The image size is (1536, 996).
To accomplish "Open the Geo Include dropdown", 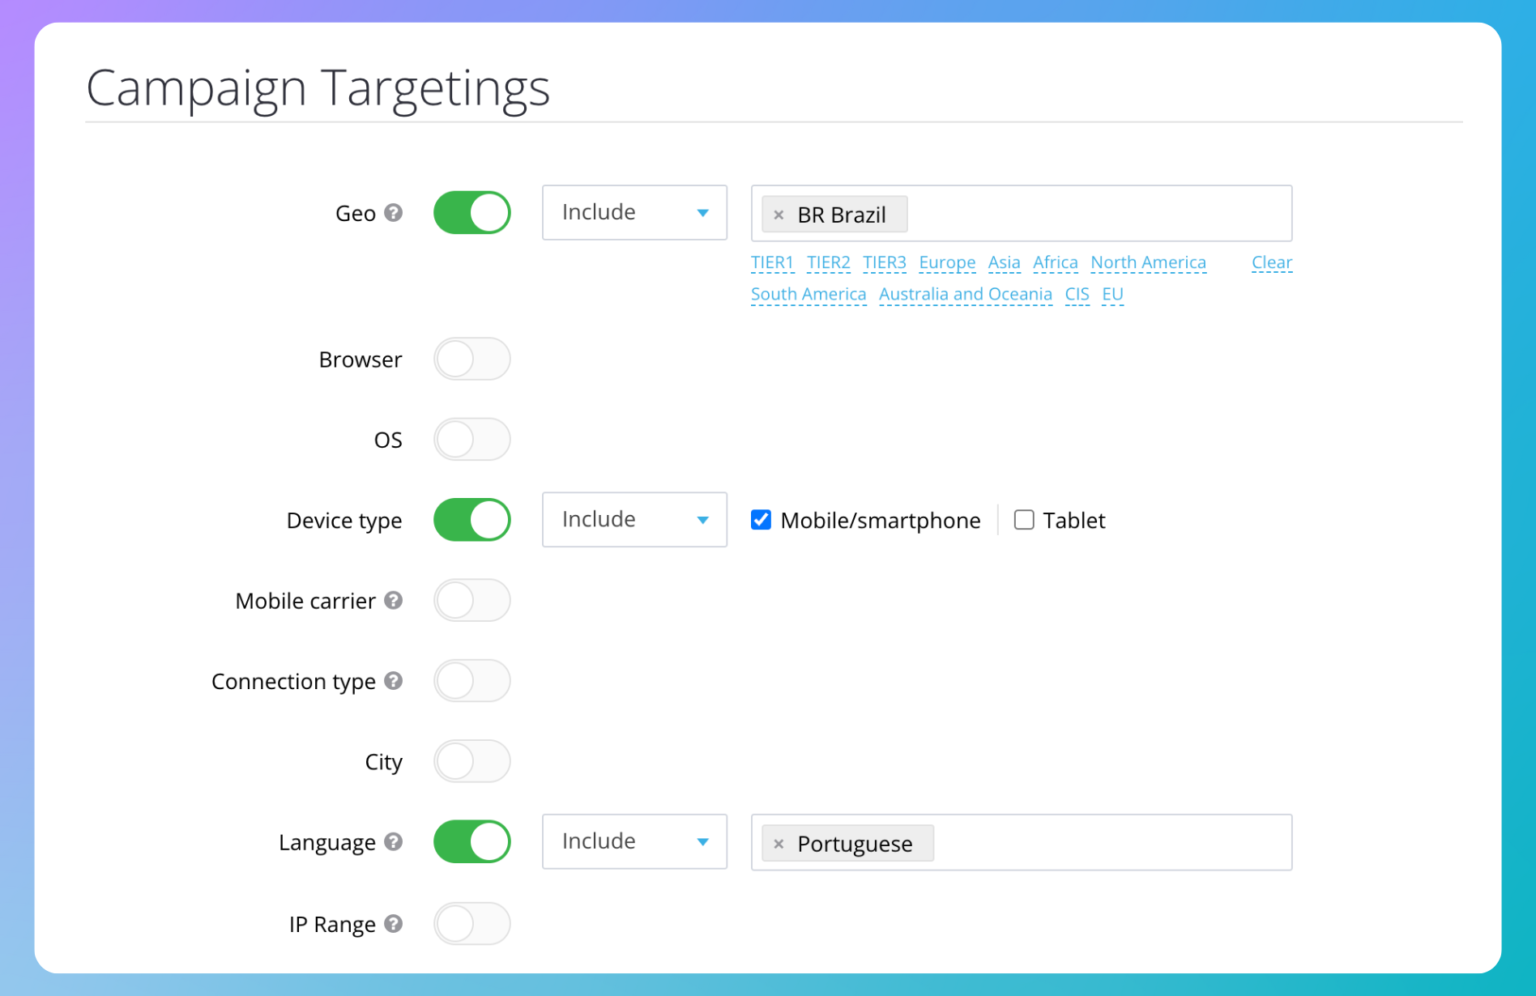I will (x=634, y=213).
